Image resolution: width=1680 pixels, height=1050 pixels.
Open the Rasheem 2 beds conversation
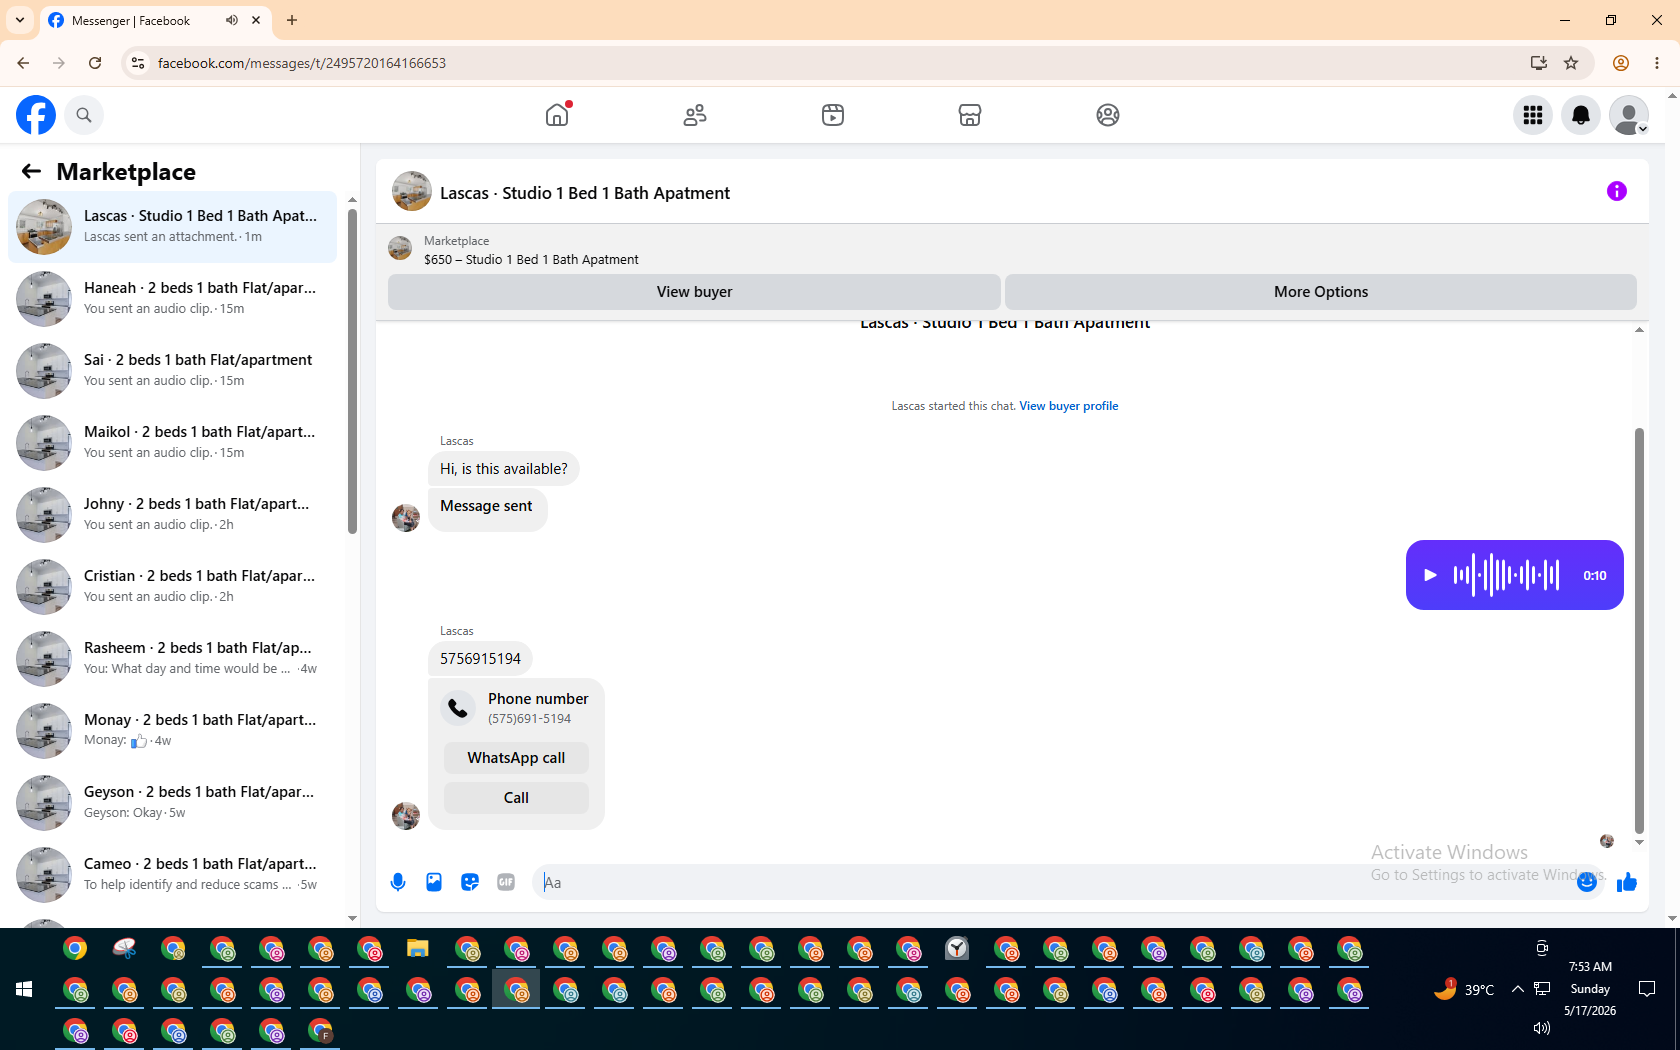pyautogui.click(x=172, y=659)
